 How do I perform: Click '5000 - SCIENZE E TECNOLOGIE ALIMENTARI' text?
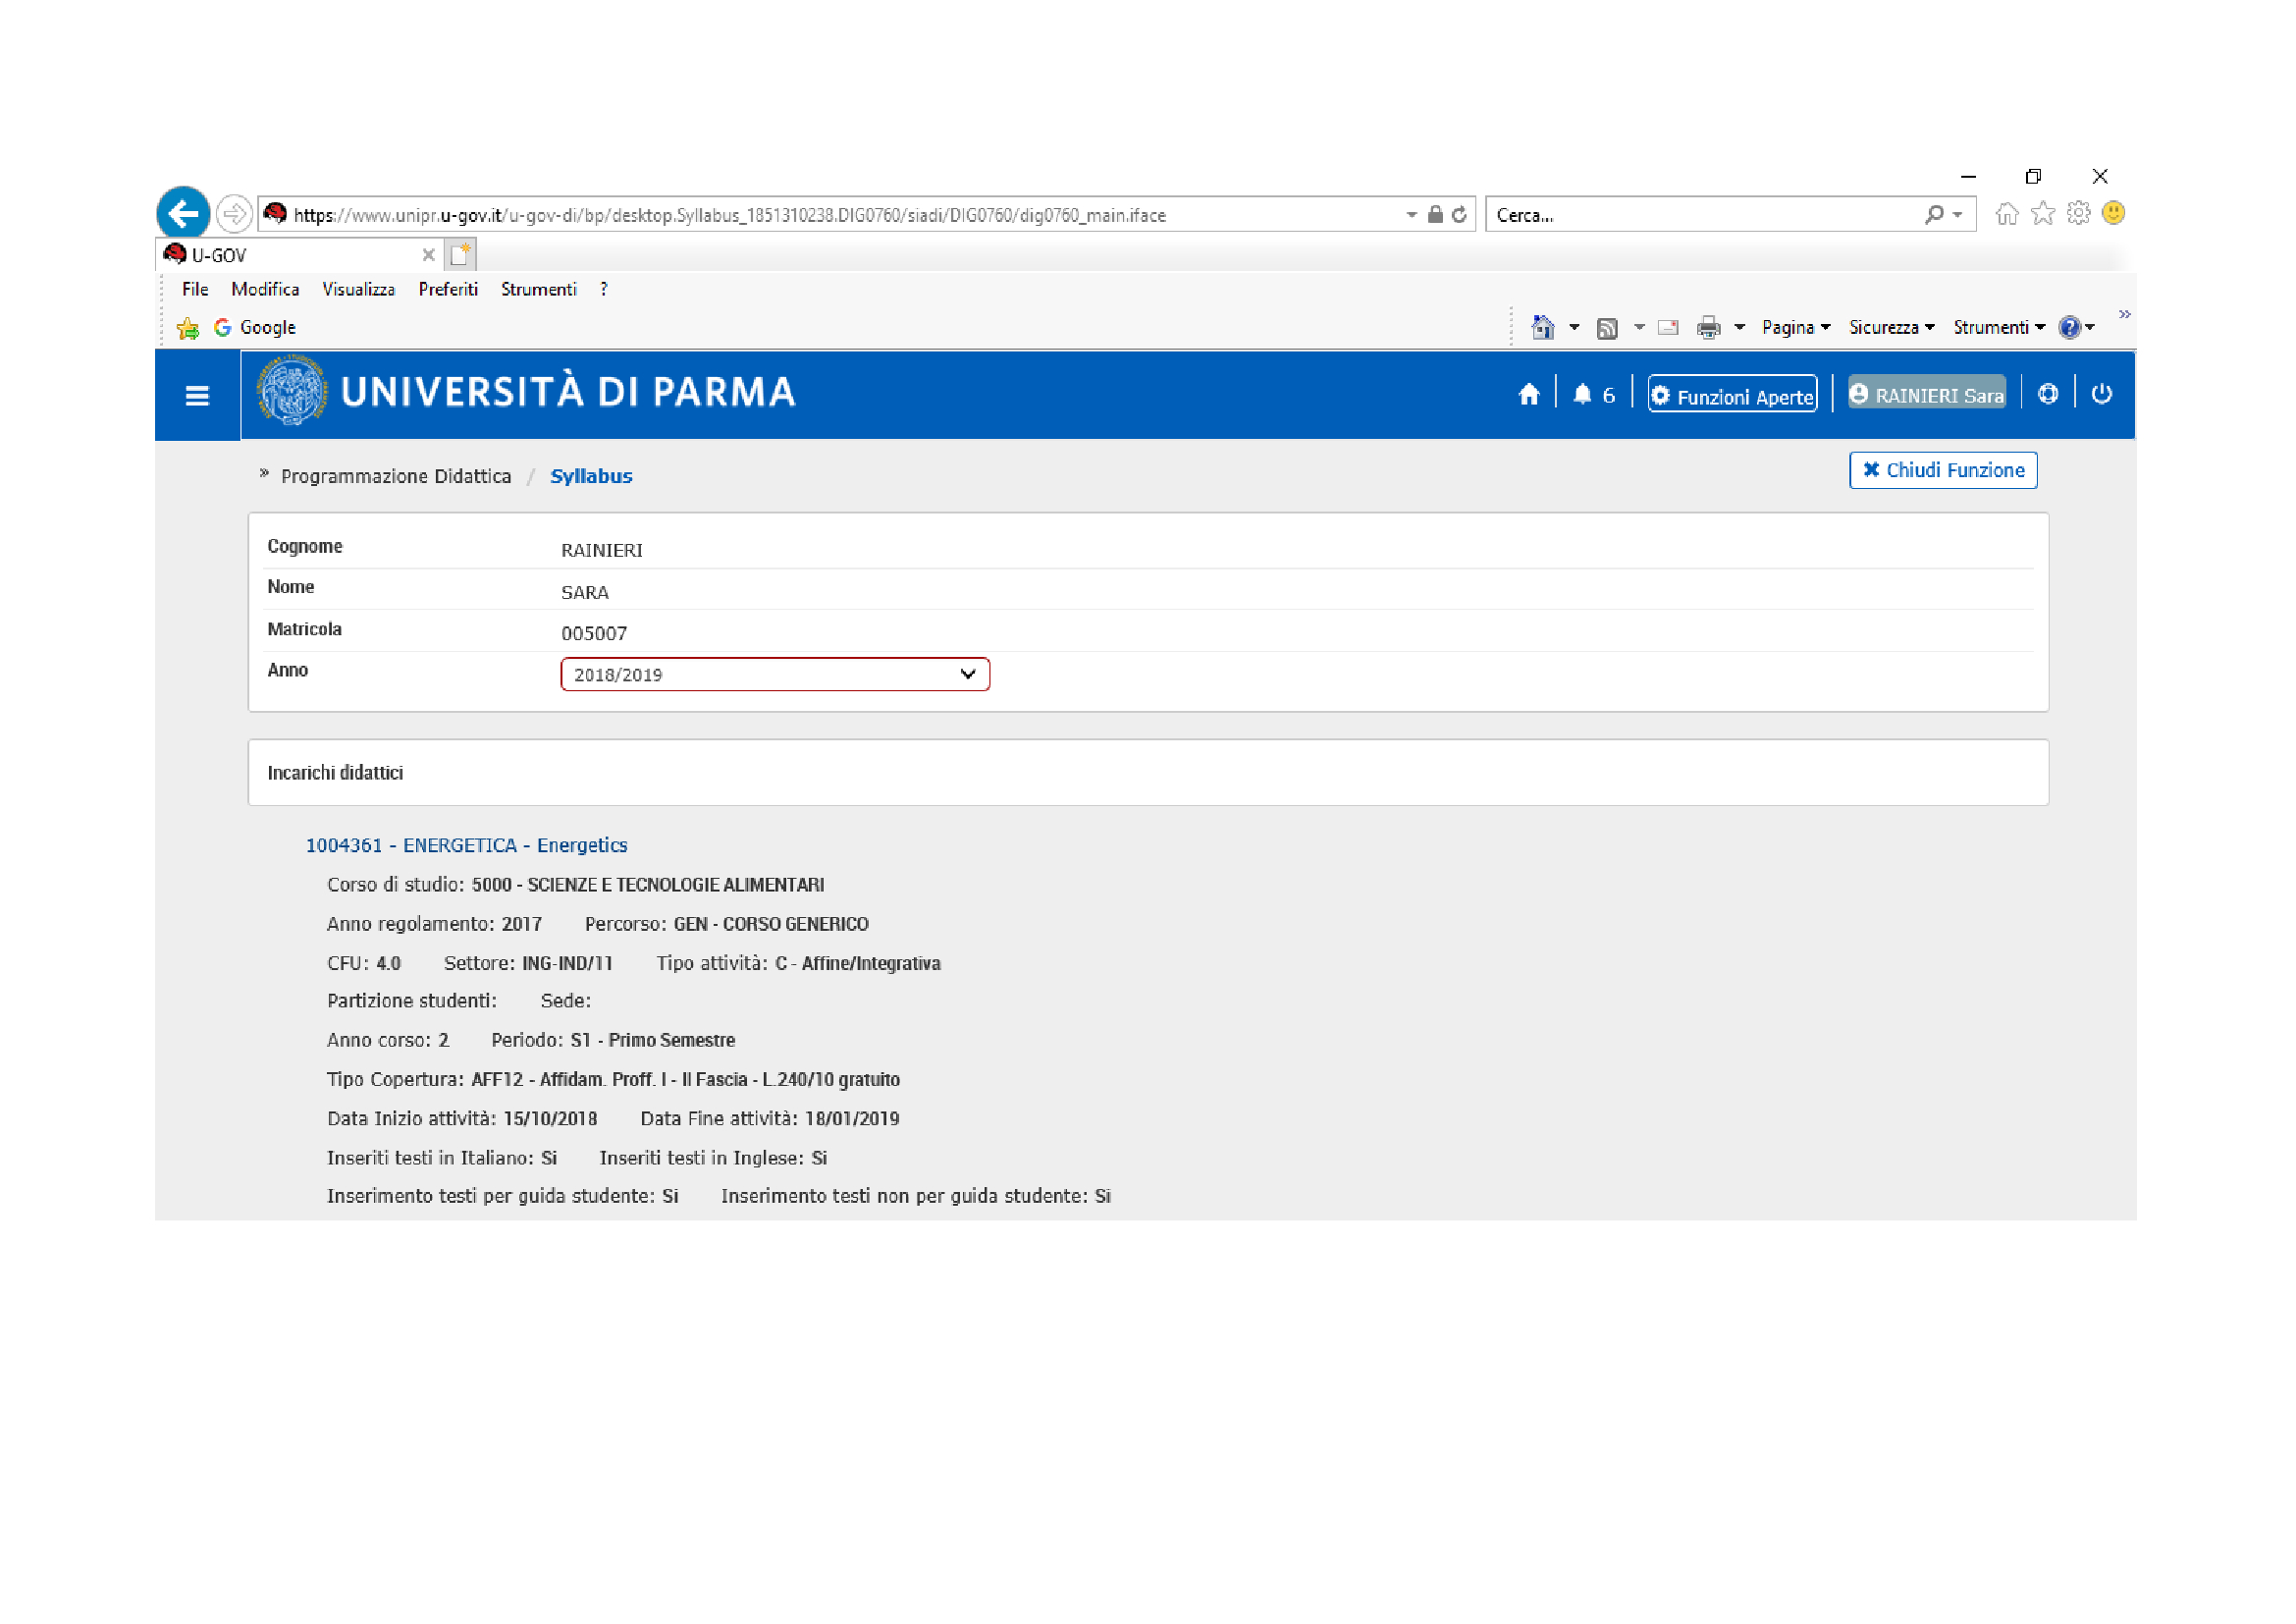(x=648, y=885)
